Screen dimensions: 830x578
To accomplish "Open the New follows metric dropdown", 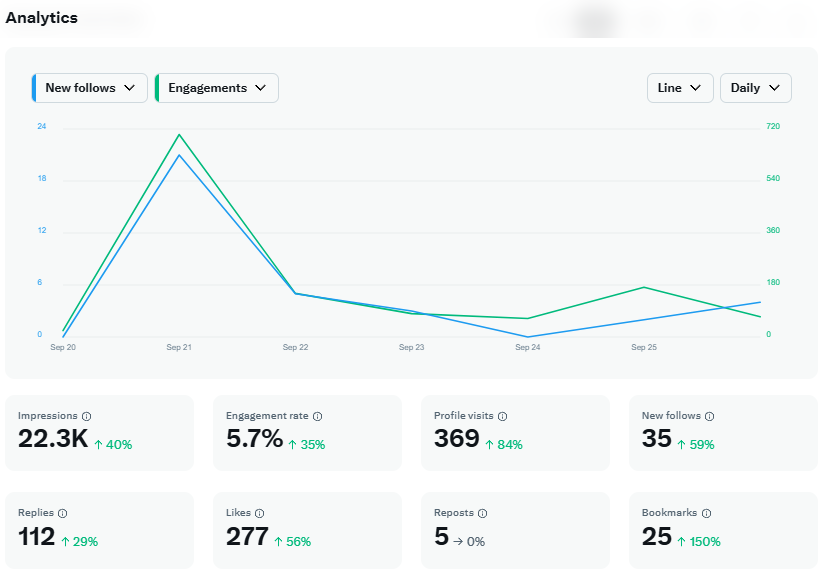I will [89, 88].
